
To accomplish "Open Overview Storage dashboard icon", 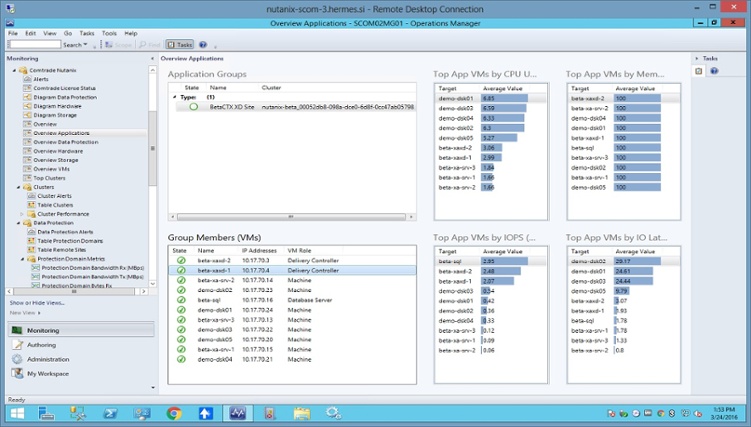I will 28,160.
